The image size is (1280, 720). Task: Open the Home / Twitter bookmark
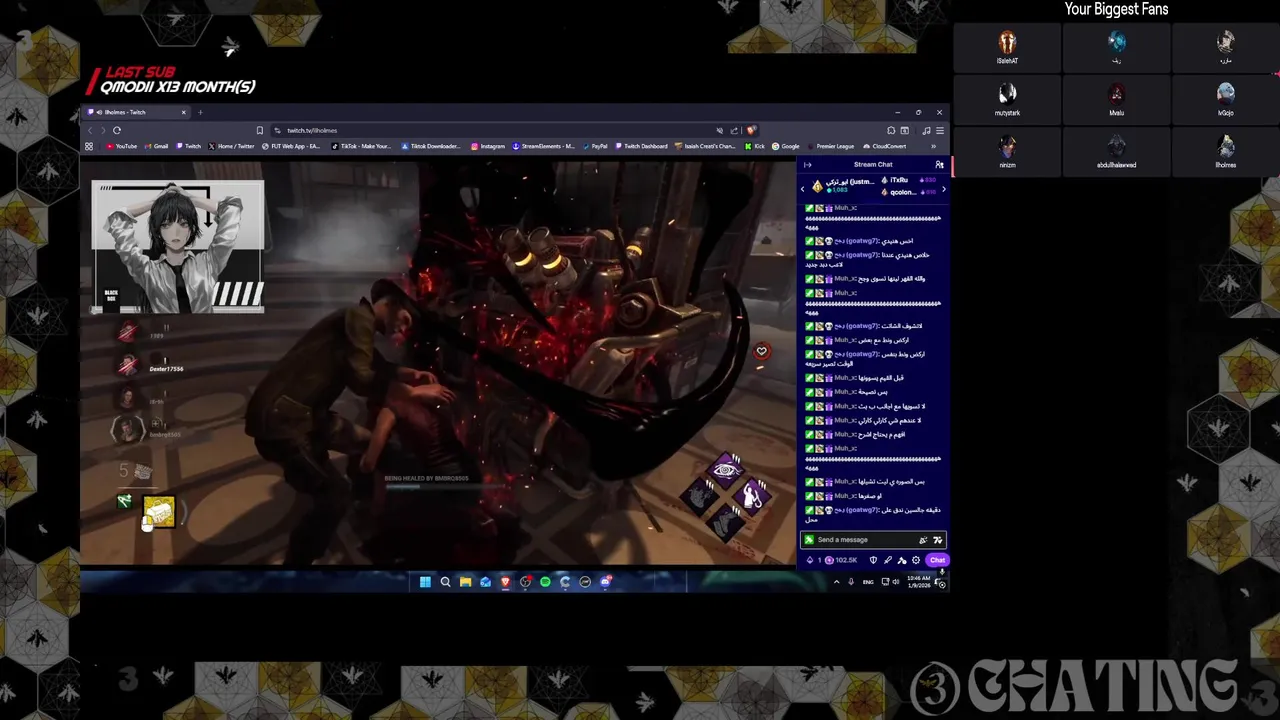(231, 146)
